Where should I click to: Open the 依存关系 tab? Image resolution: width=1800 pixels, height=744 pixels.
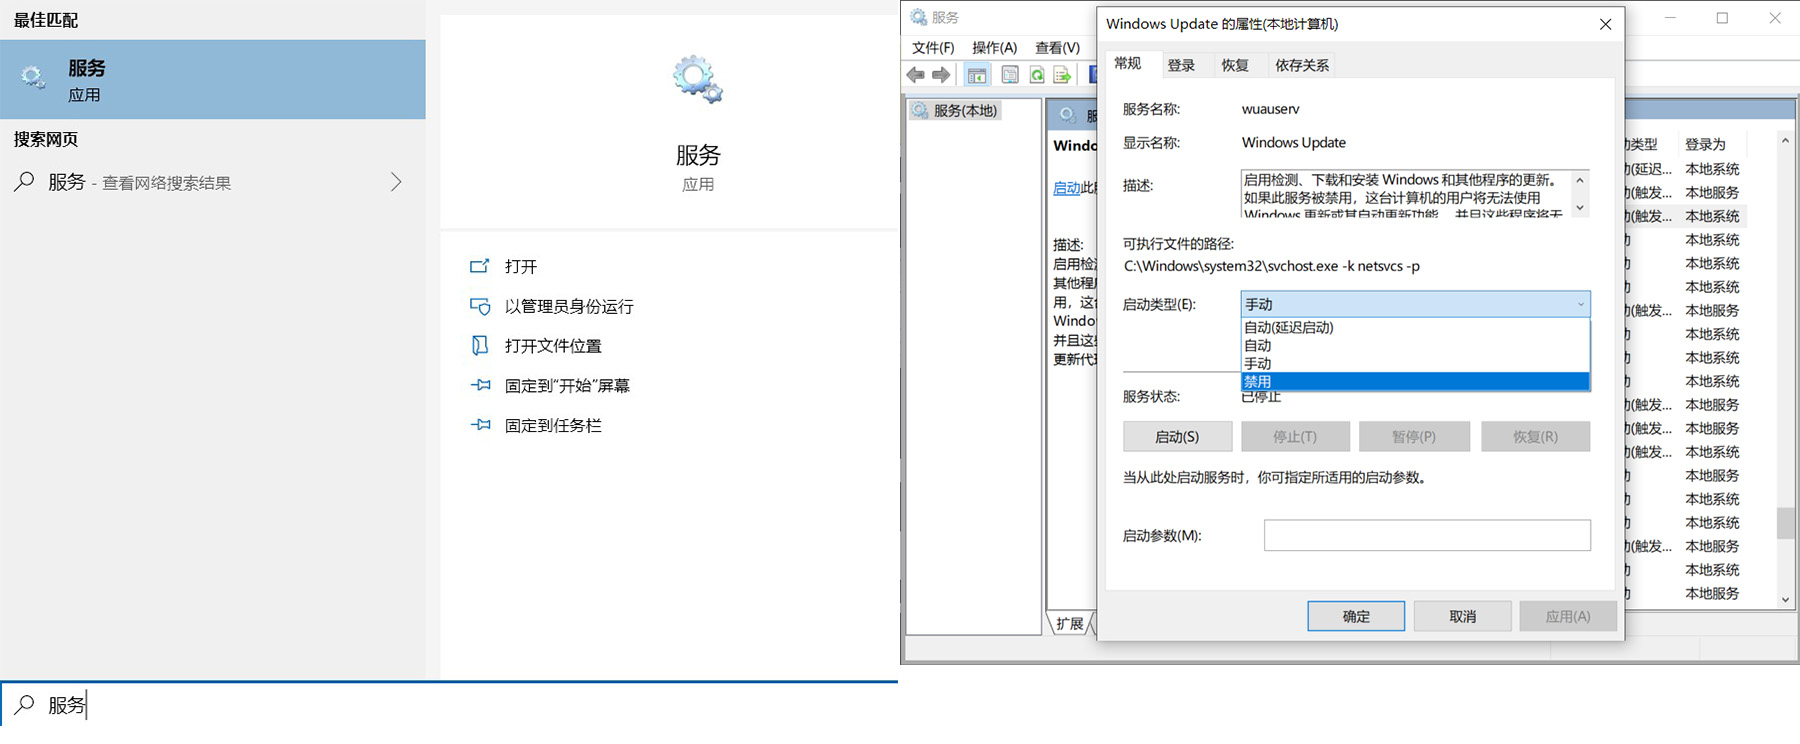click(x=1301, y=65)
